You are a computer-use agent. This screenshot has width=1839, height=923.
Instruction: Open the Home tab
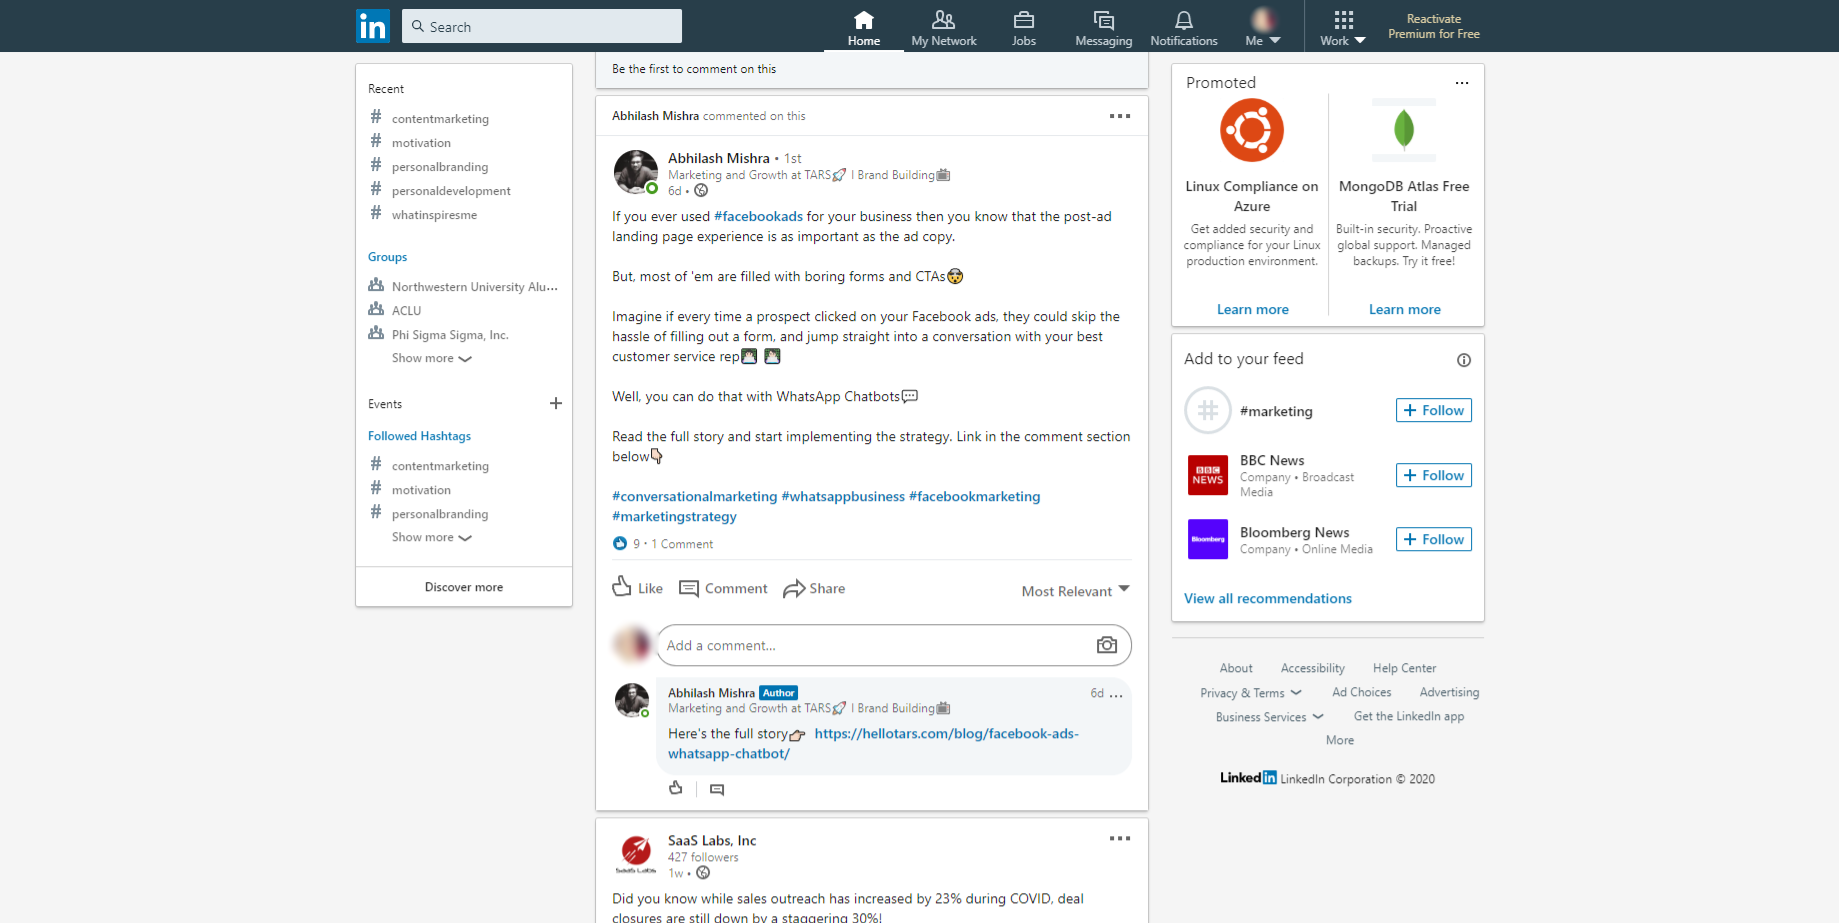(864, 28)
